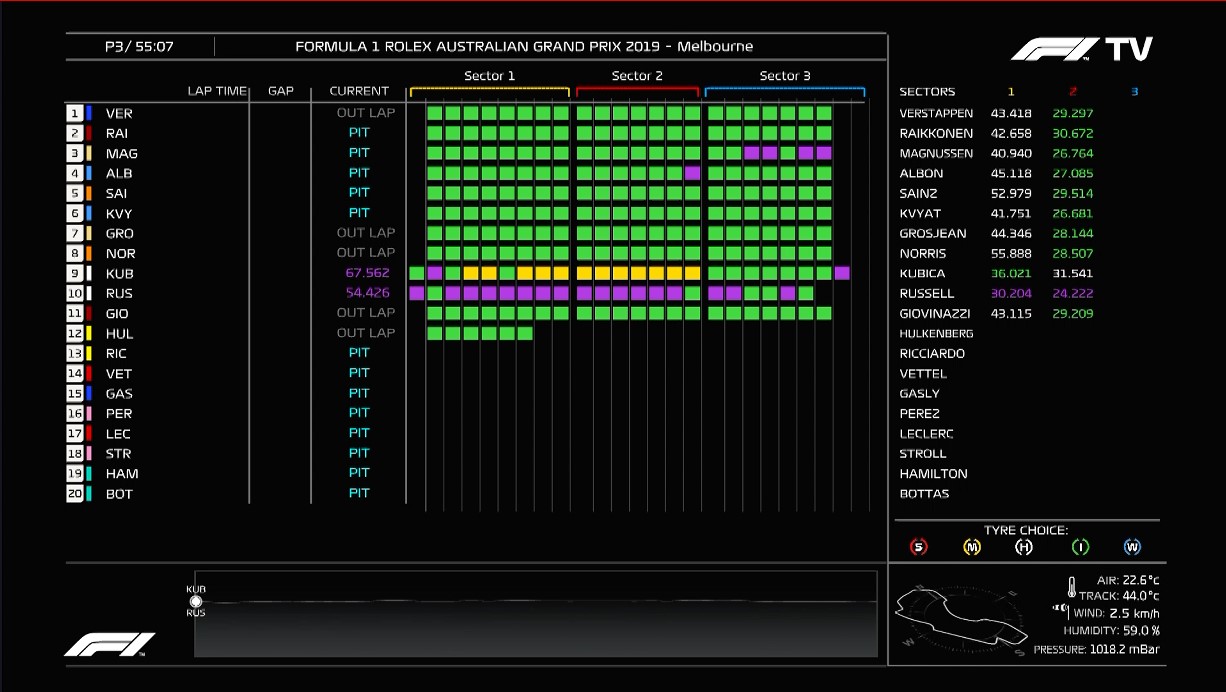Click the position 3 box for MAG
The image size is (1226, 692).
(74, 153)
